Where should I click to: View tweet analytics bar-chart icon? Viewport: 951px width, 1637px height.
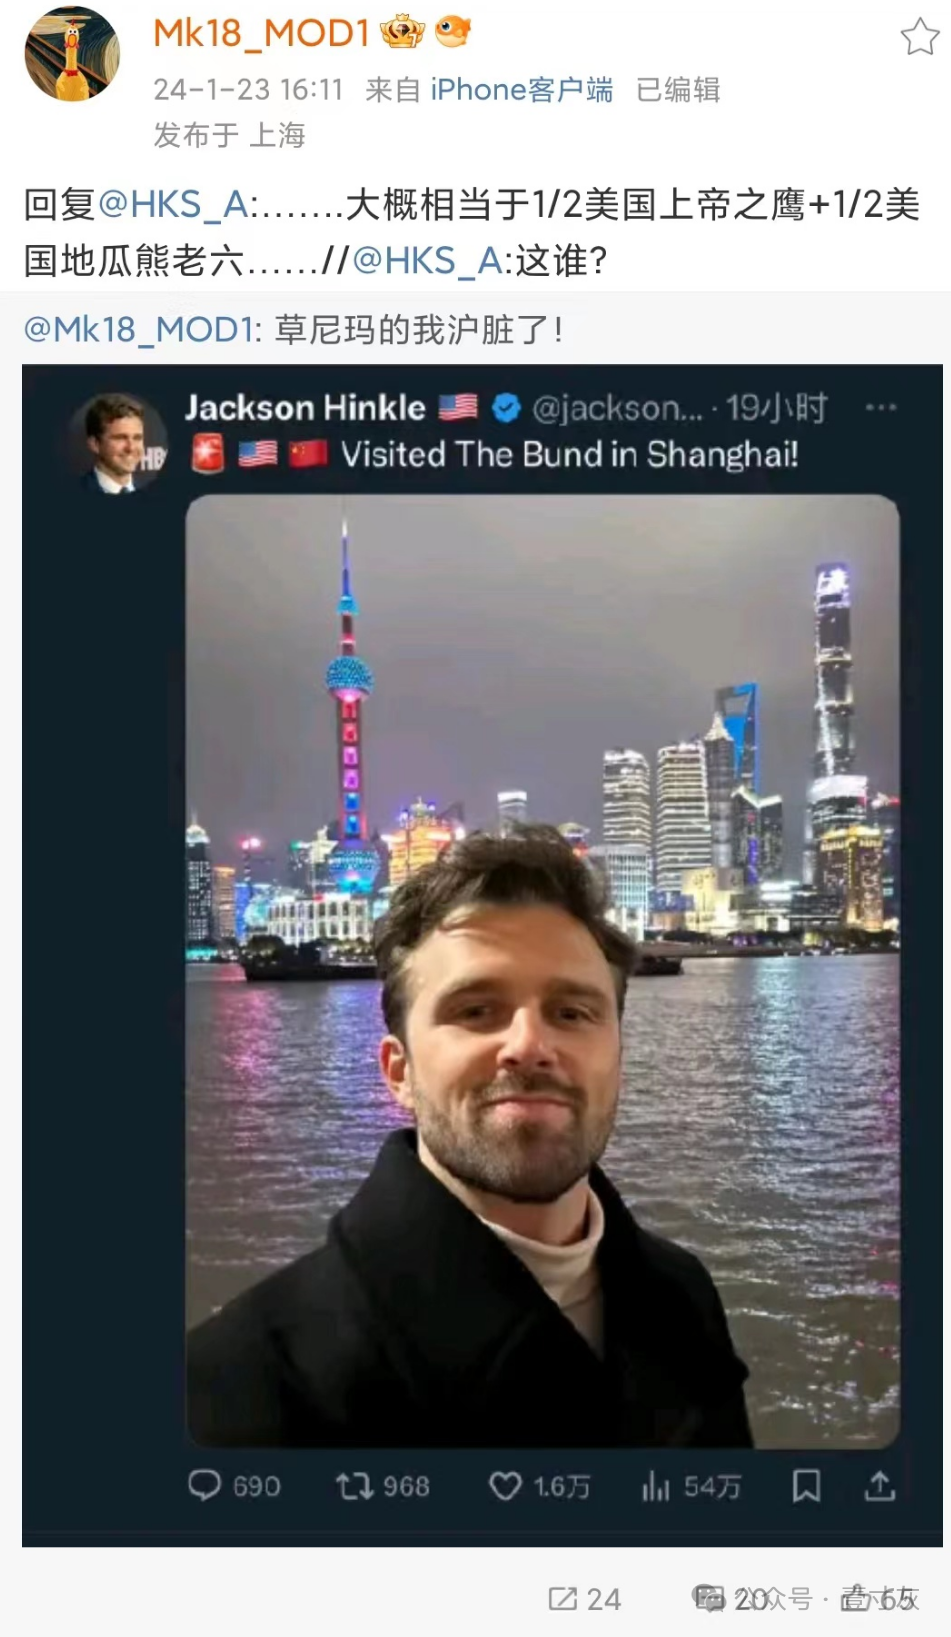point(656,1486)
